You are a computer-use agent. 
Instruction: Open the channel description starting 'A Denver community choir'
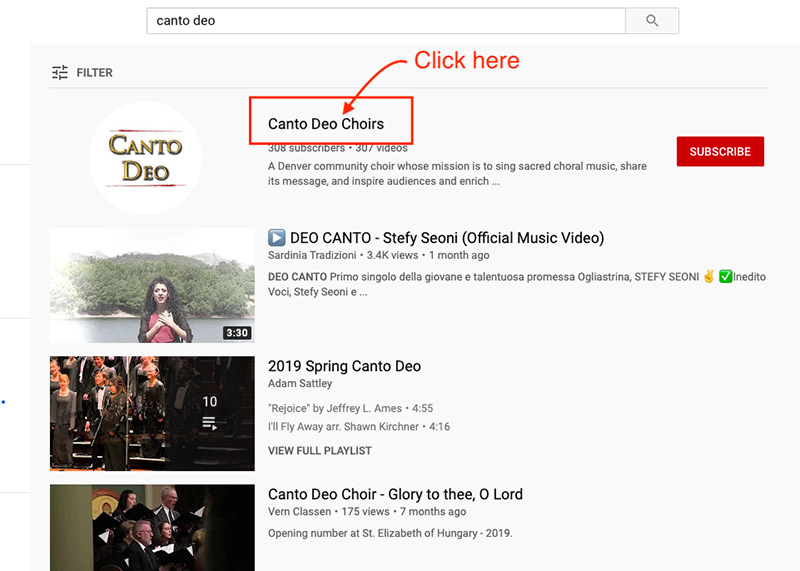pos(457,174)
